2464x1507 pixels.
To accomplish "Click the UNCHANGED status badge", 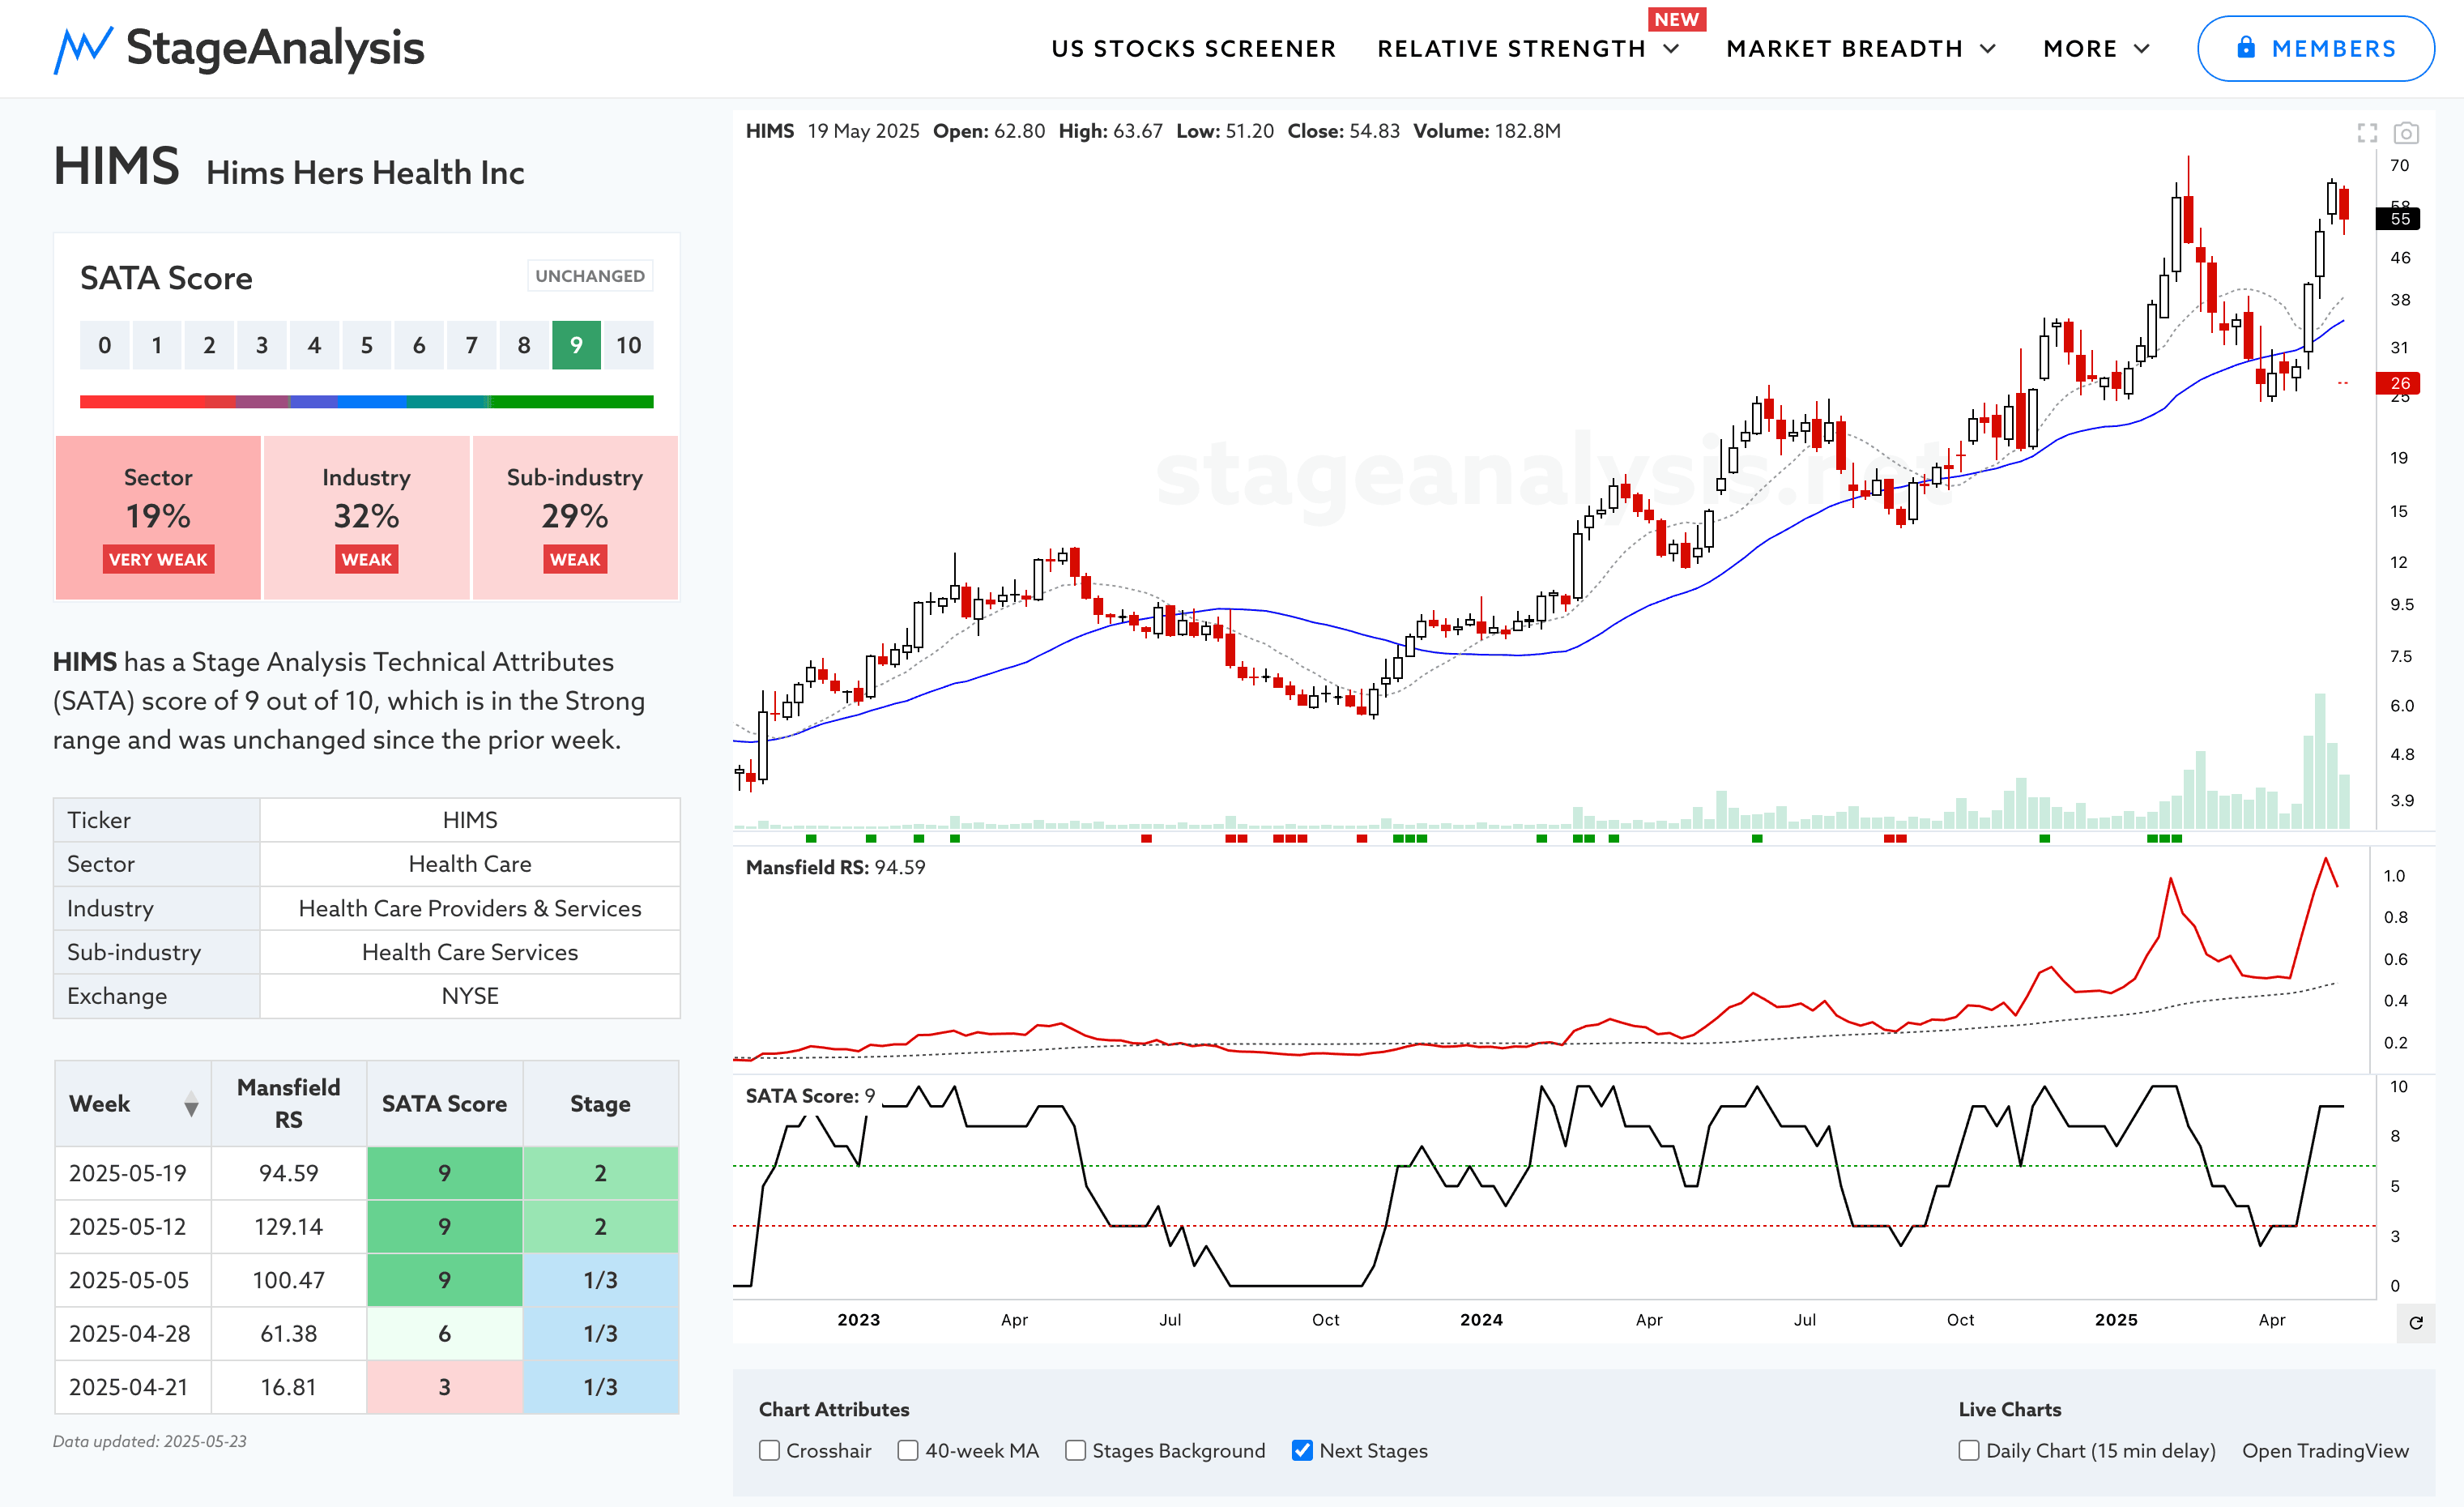I will 590,276.
